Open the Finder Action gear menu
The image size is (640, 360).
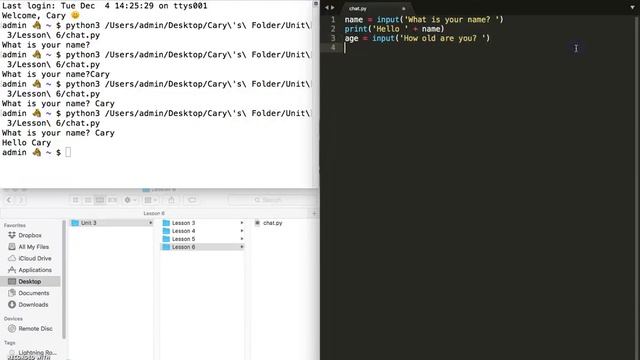pos(130,200)
